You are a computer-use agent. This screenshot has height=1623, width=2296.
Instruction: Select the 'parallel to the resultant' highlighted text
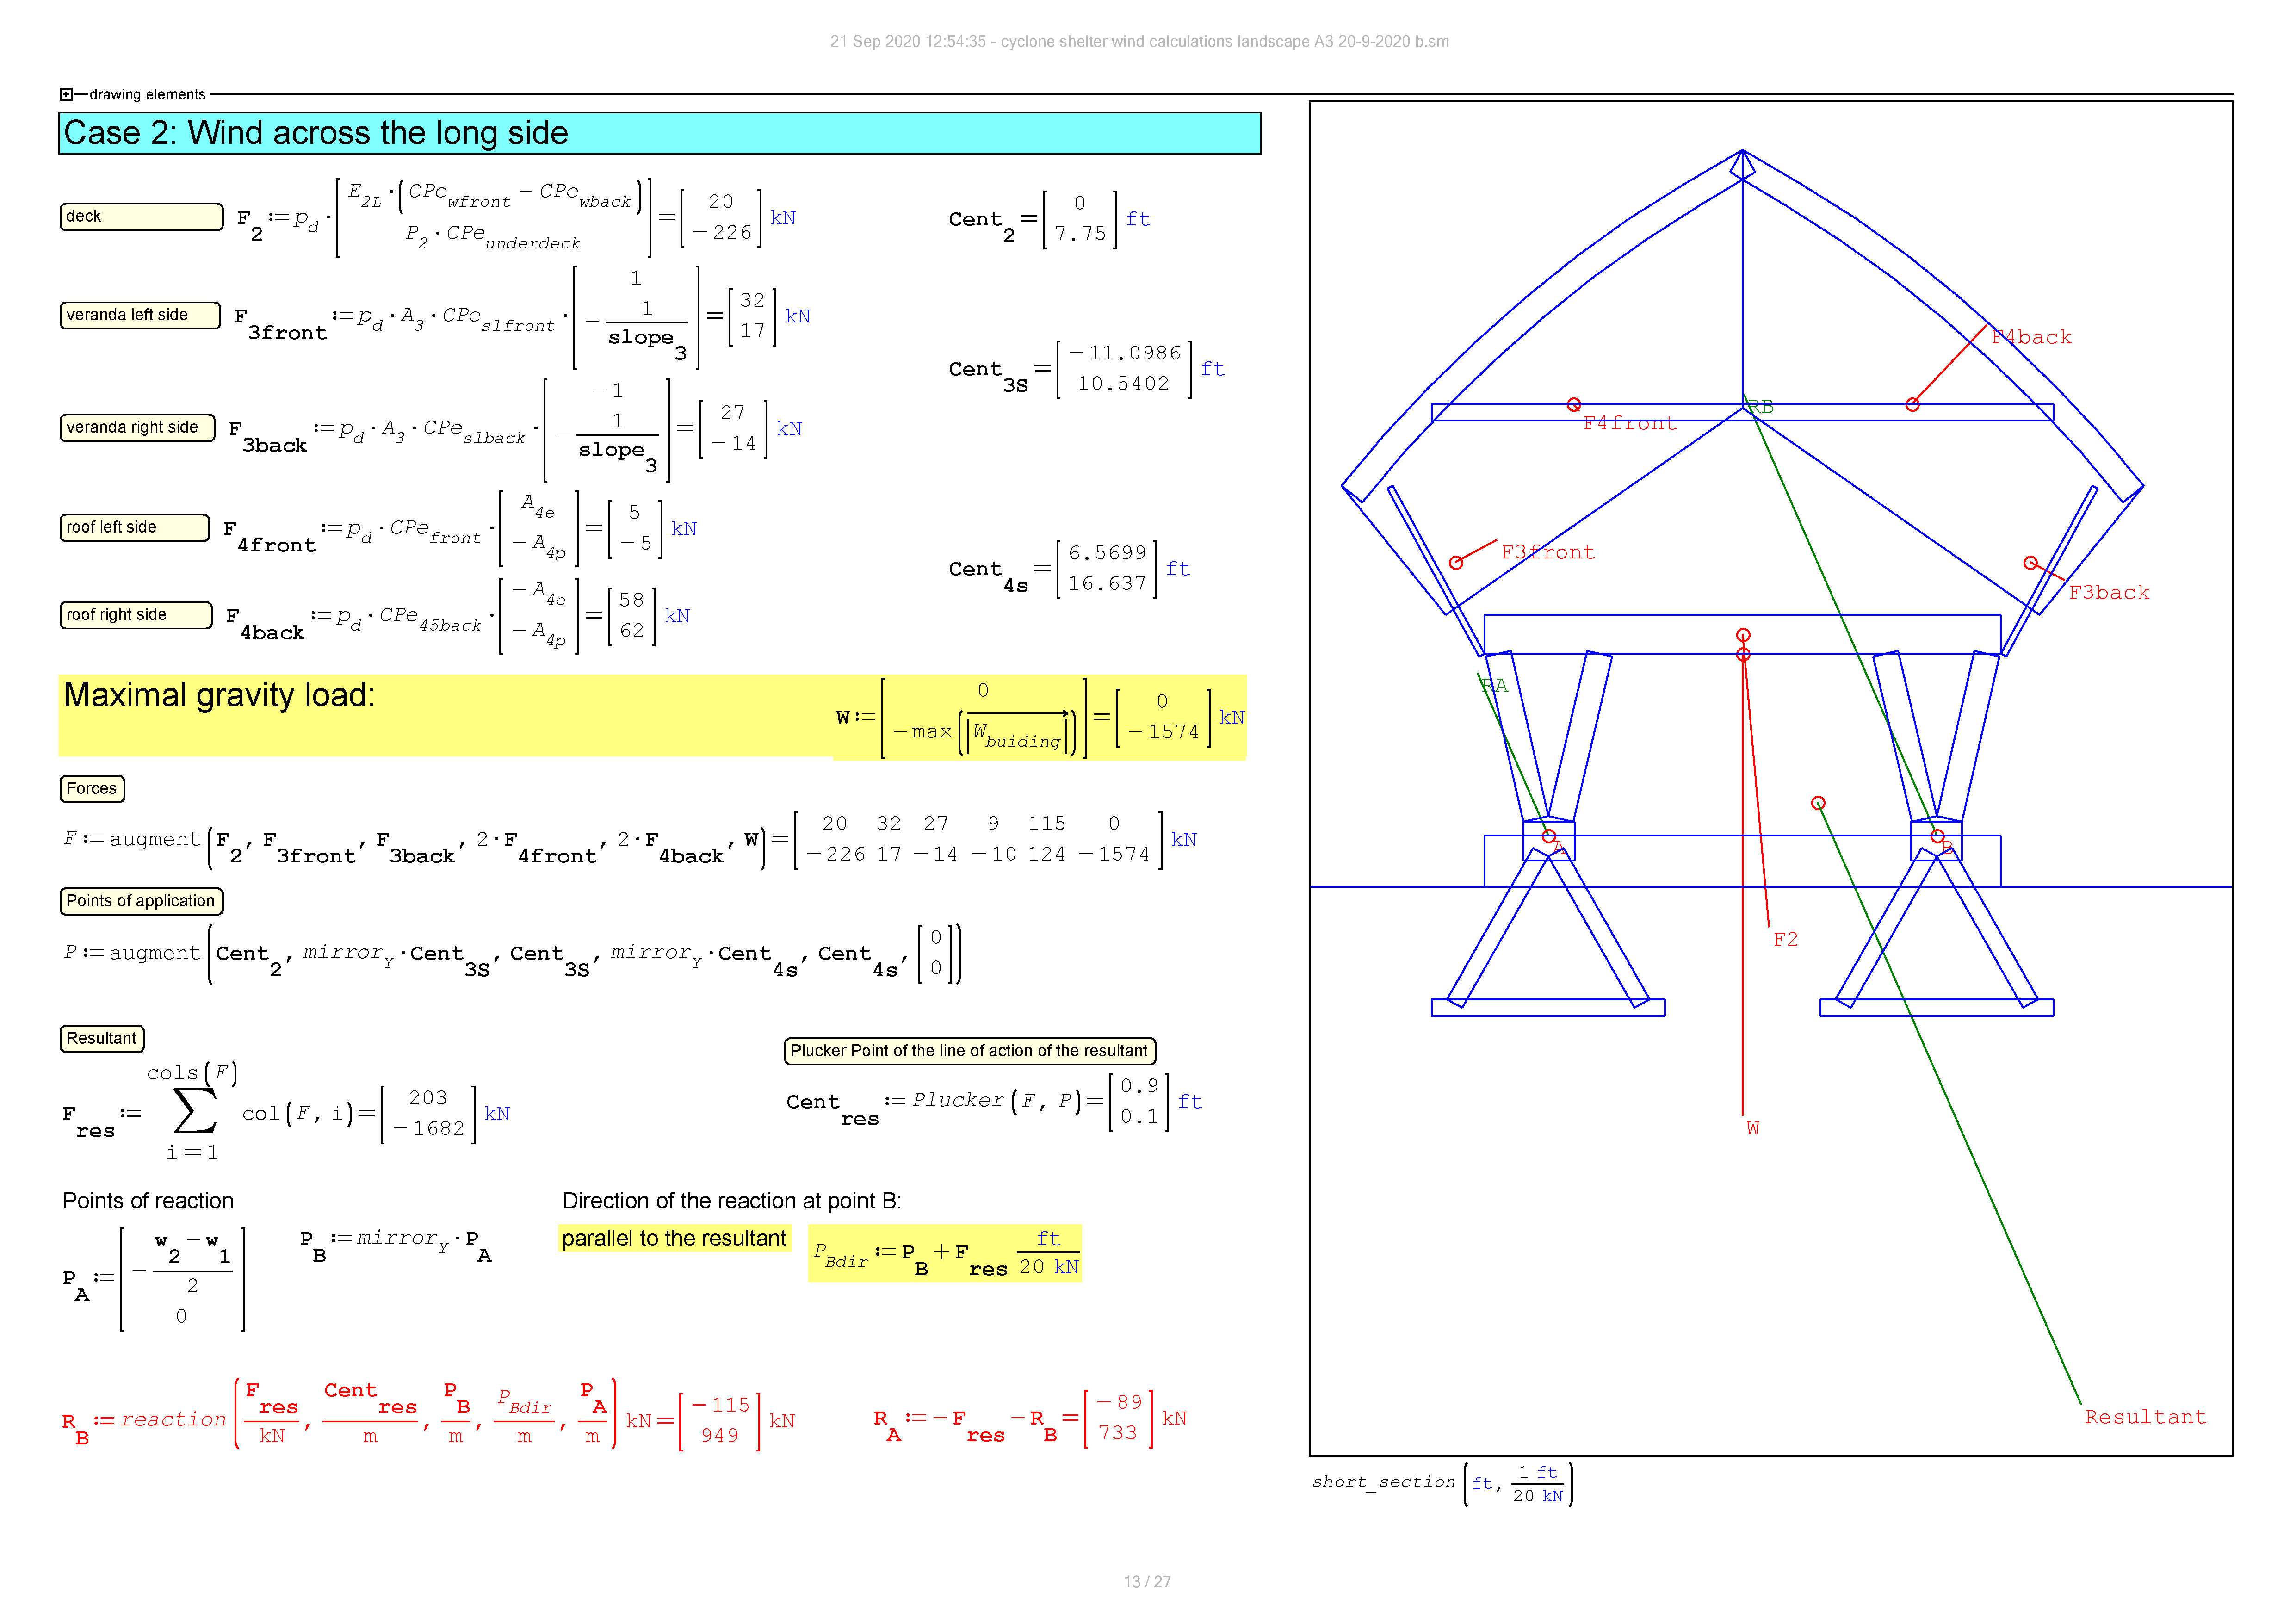coord(674,1239)
